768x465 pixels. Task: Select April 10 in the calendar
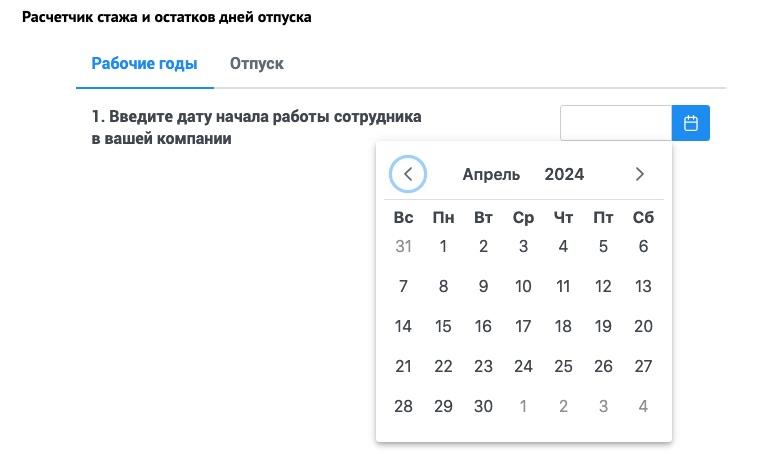coord(523,287)
